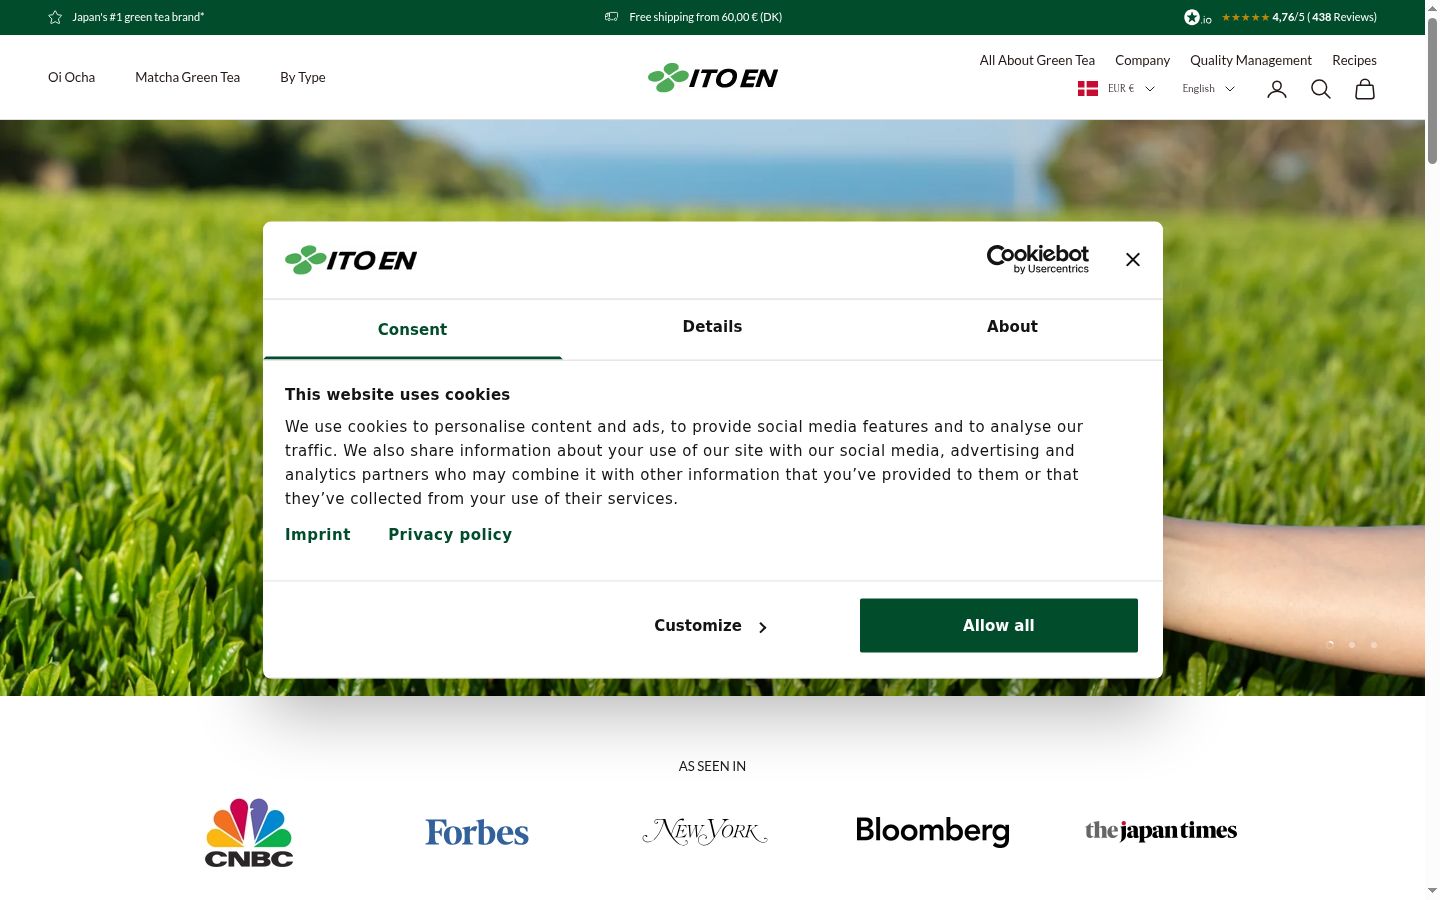1440x900 pixels.
Task: Open the Privacy policy link
Action: (x=450, y=535)
